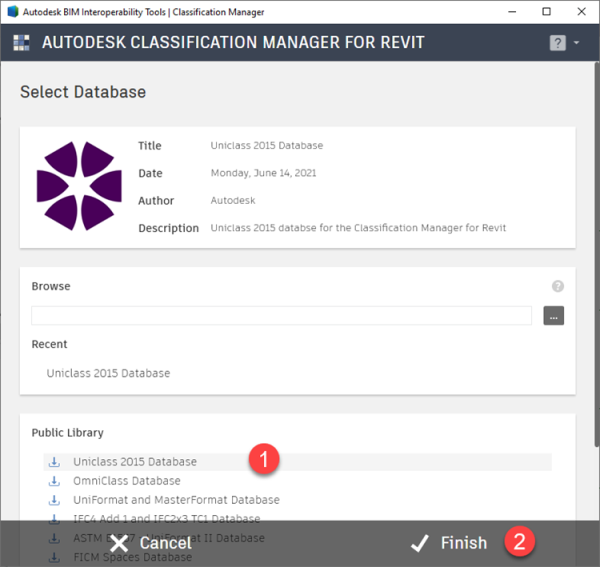Expand the help dropdown arrow in header
Viewport: 600px width, 567px height.
point(577,43)
